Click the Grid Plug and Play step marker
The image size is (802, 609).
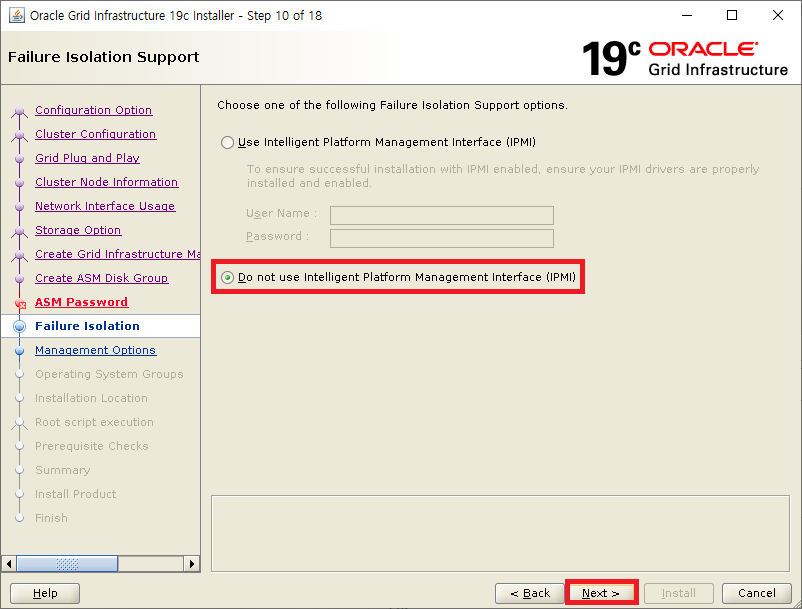click(19, 159)
